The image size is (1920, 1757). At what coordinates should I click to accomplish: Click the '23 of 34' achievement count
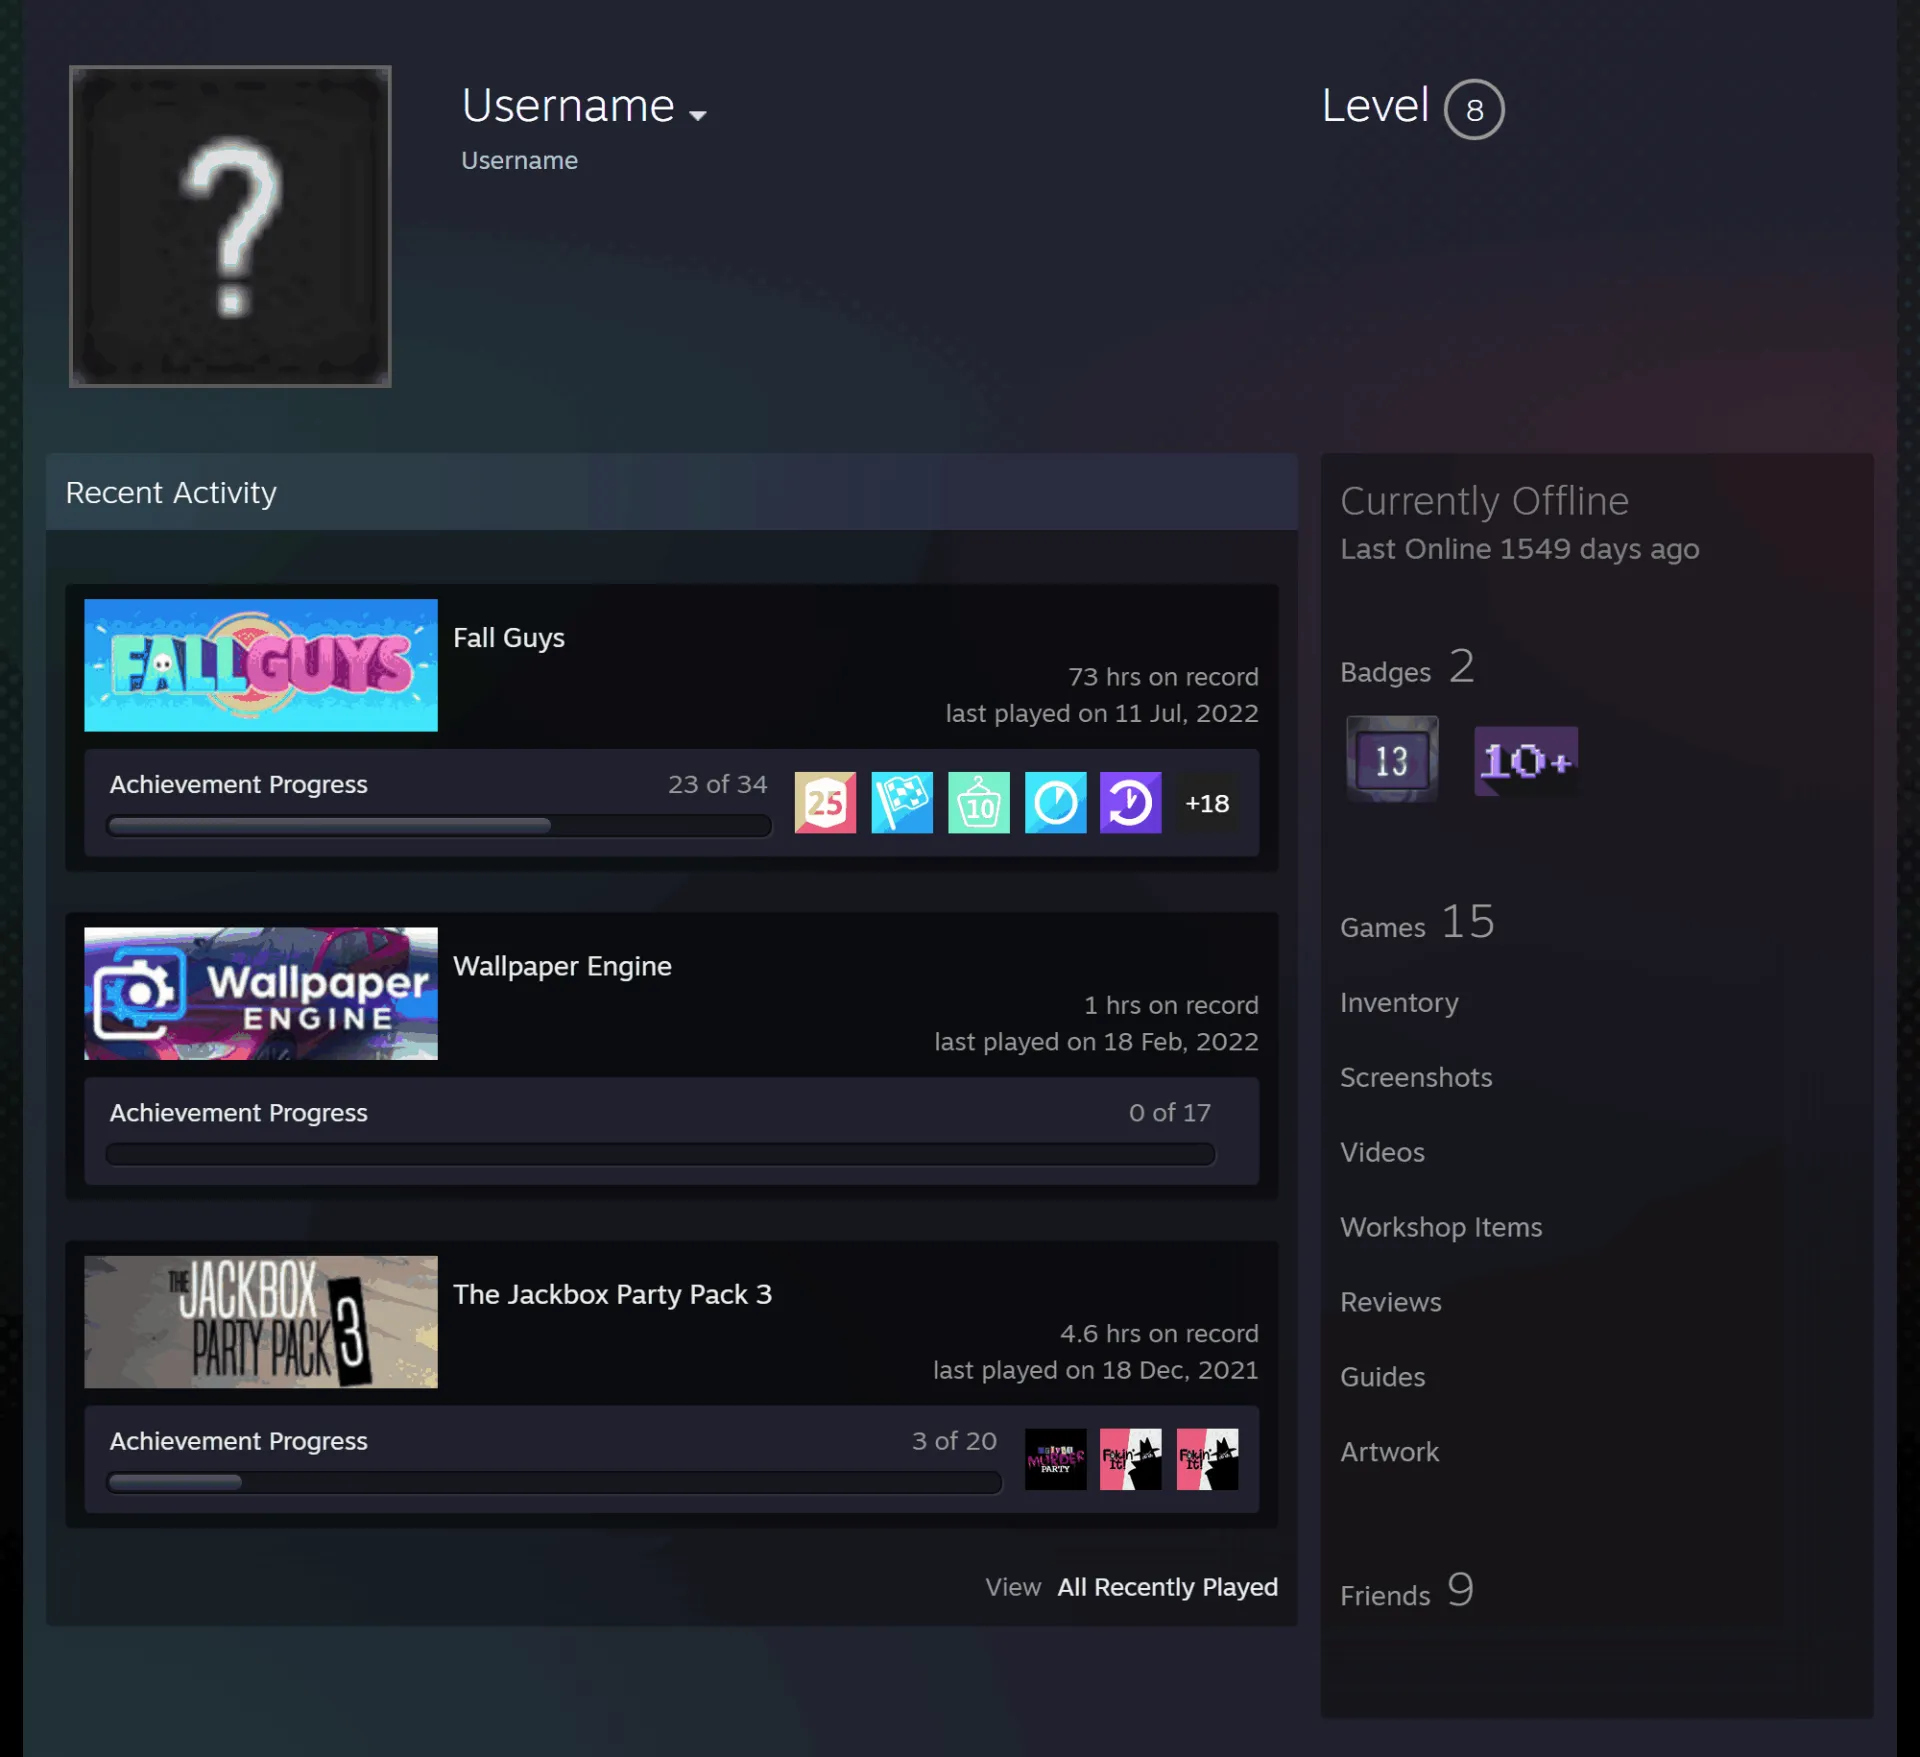717,784
